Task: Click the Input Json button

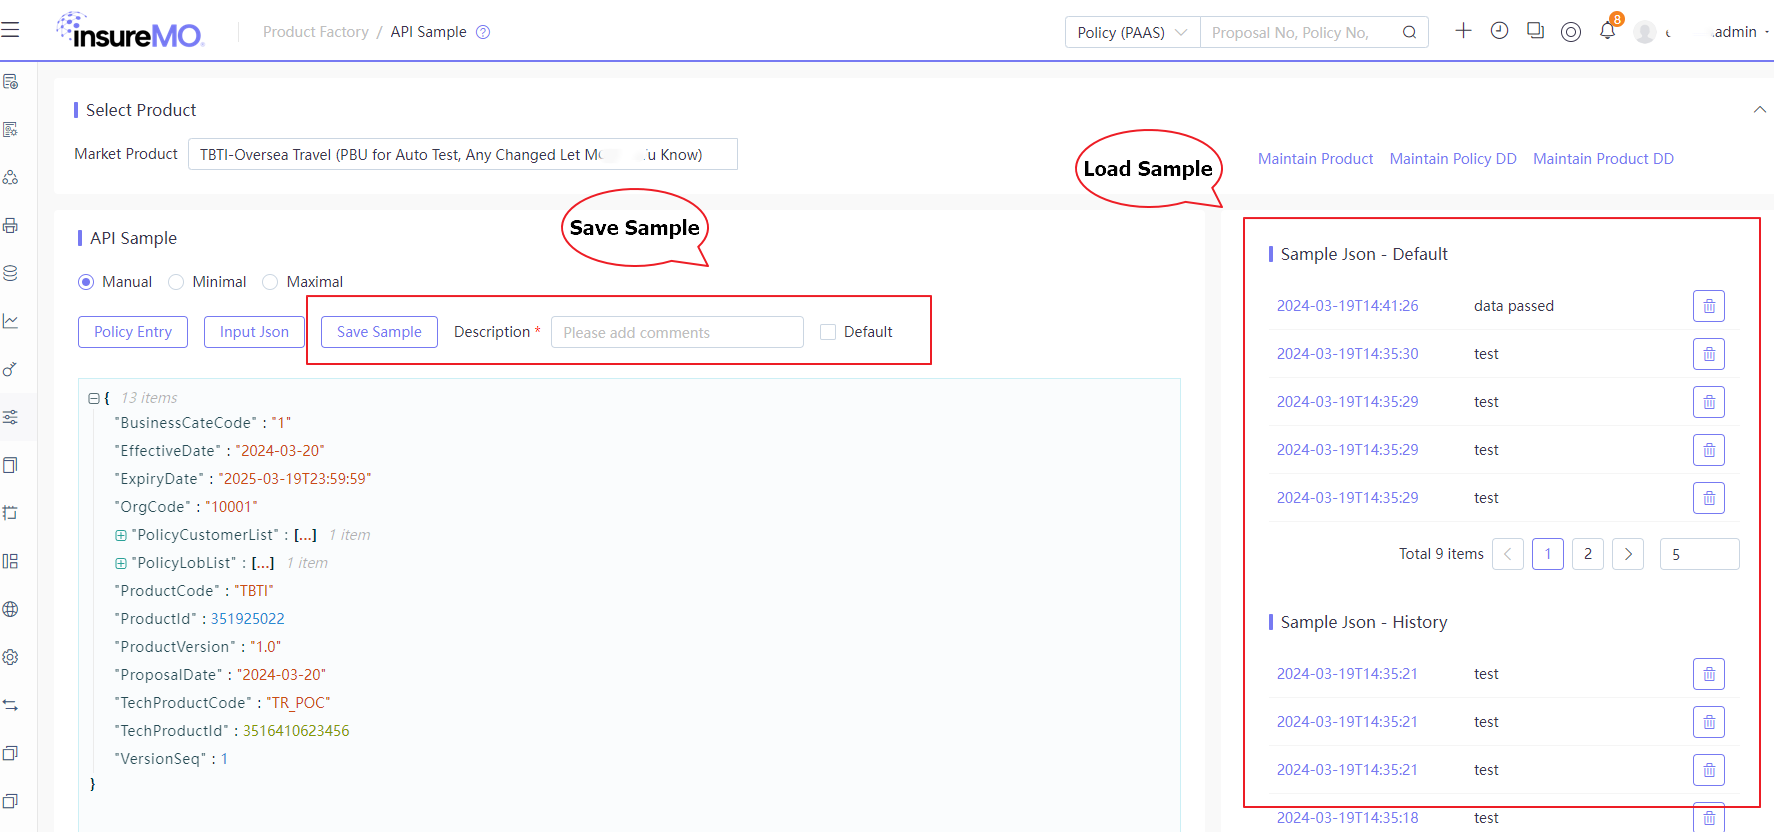Action: (x=254, y=332)
